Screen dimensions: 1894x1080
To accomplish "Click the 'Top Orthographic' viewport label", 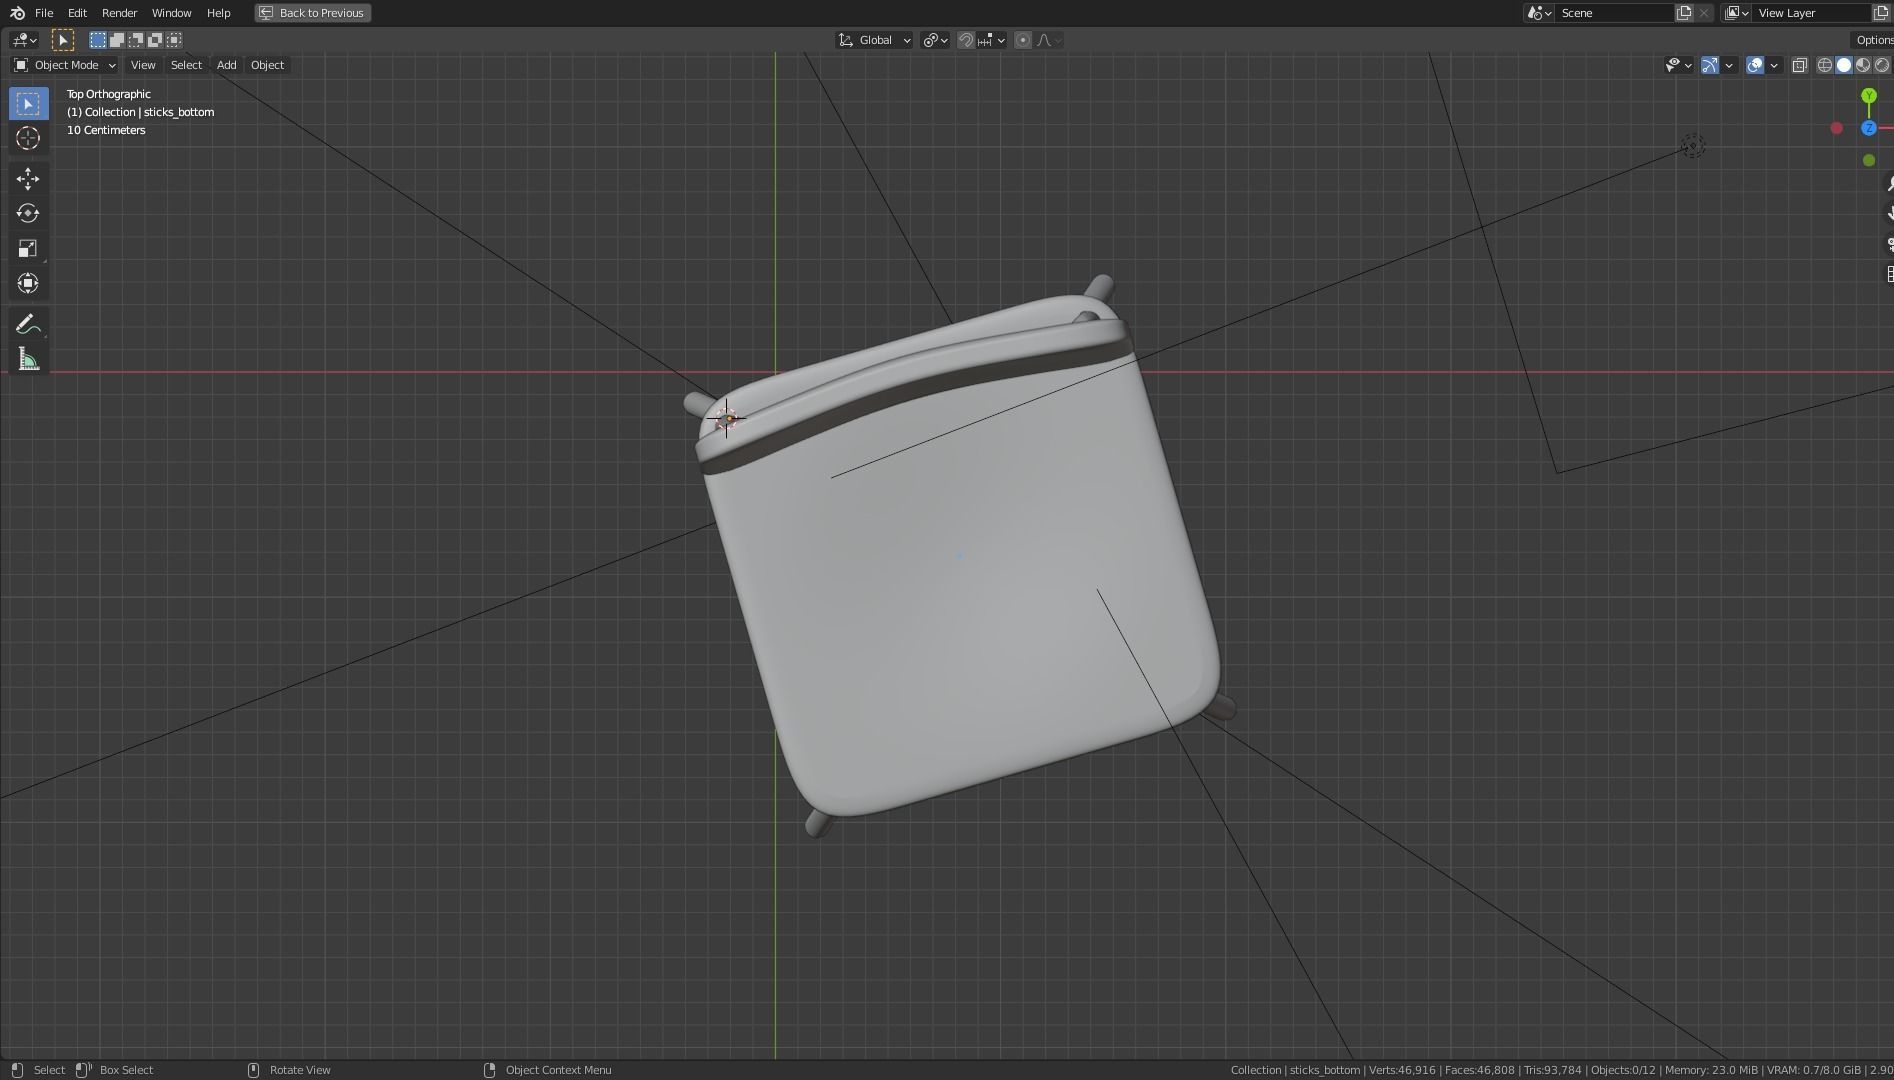I will coord(109,94).
